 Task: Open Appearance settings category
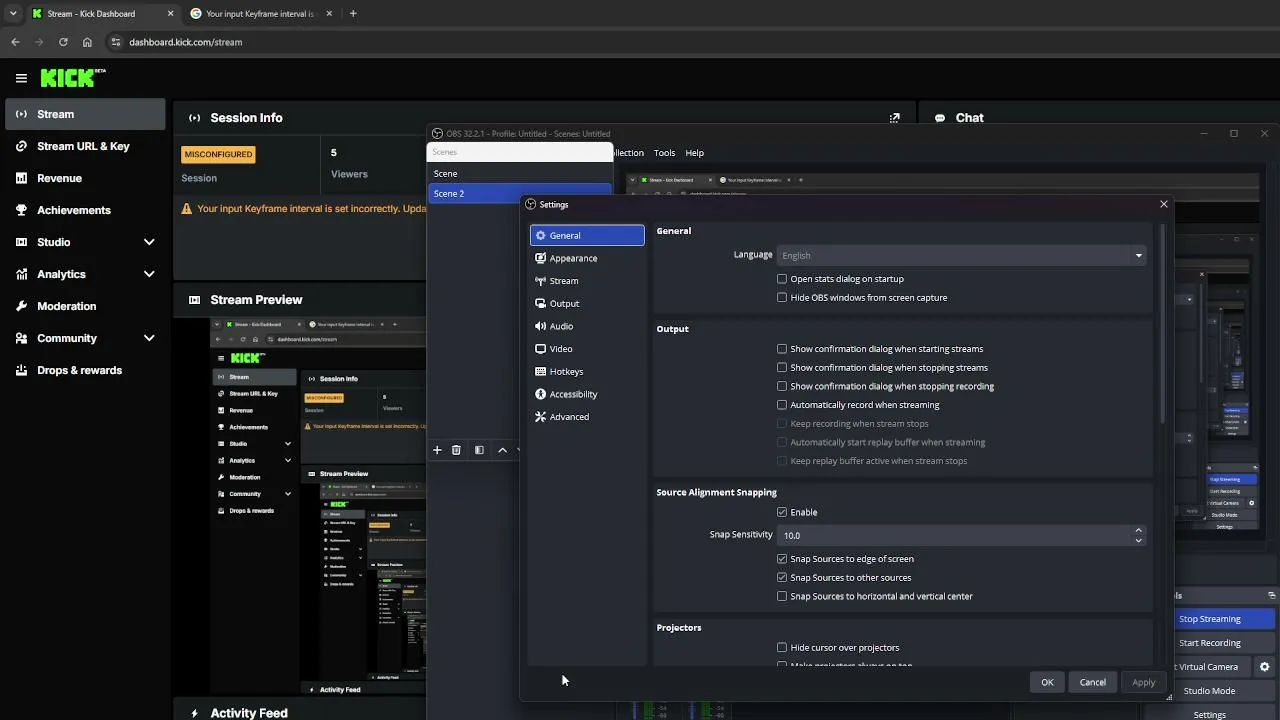(x=587, y=258)
